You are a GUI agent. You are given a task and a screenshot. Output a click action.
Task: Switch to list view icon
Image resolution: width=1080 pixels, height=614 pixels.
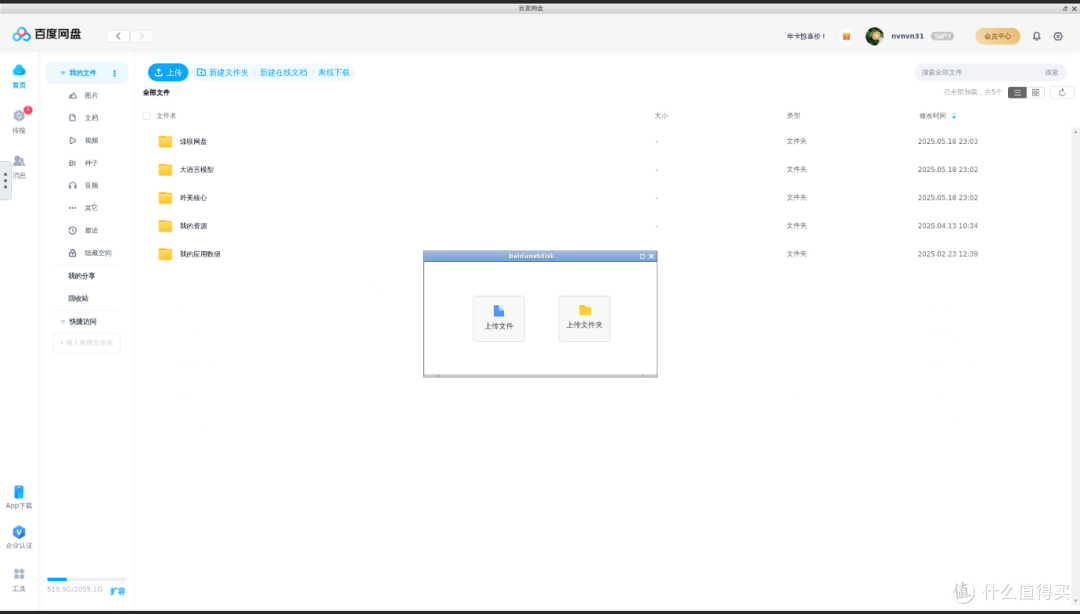1017,92
